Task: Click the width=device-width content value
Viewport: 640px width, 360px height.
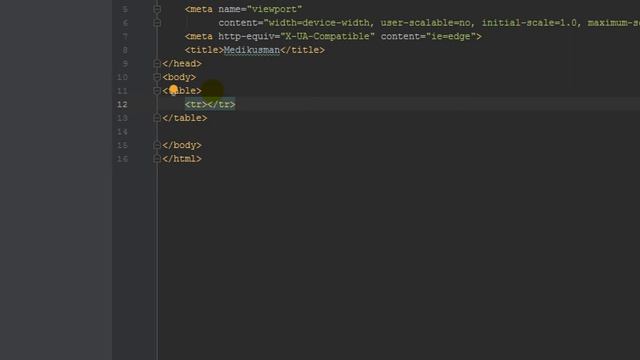Action: point(318,23)
